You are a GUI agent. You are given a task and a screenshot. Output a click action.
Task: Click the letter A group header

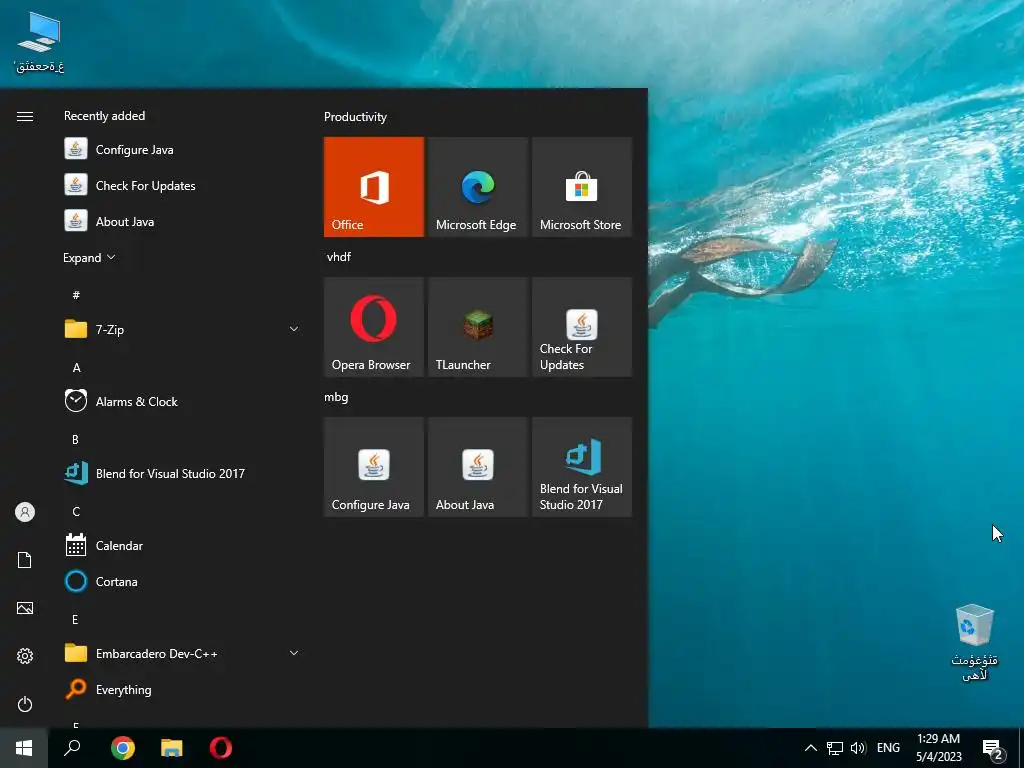coord(76,368)
